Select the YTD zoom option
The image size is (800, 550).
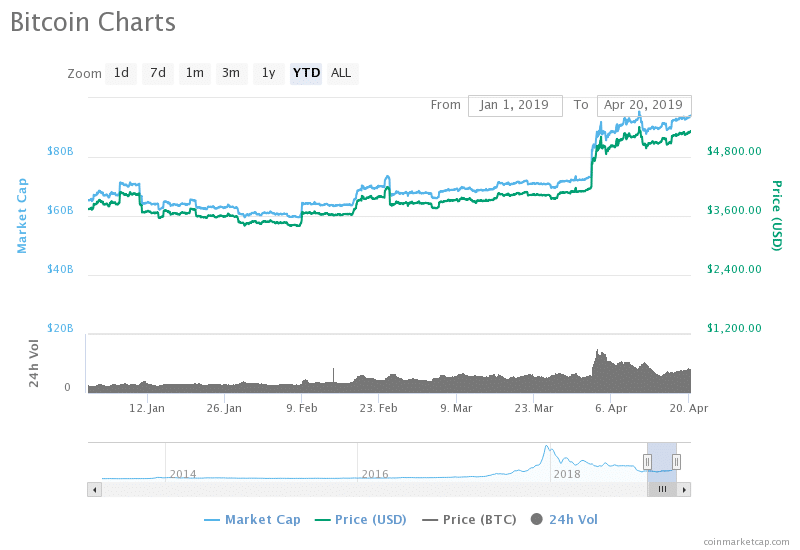(x=306, y=73)
